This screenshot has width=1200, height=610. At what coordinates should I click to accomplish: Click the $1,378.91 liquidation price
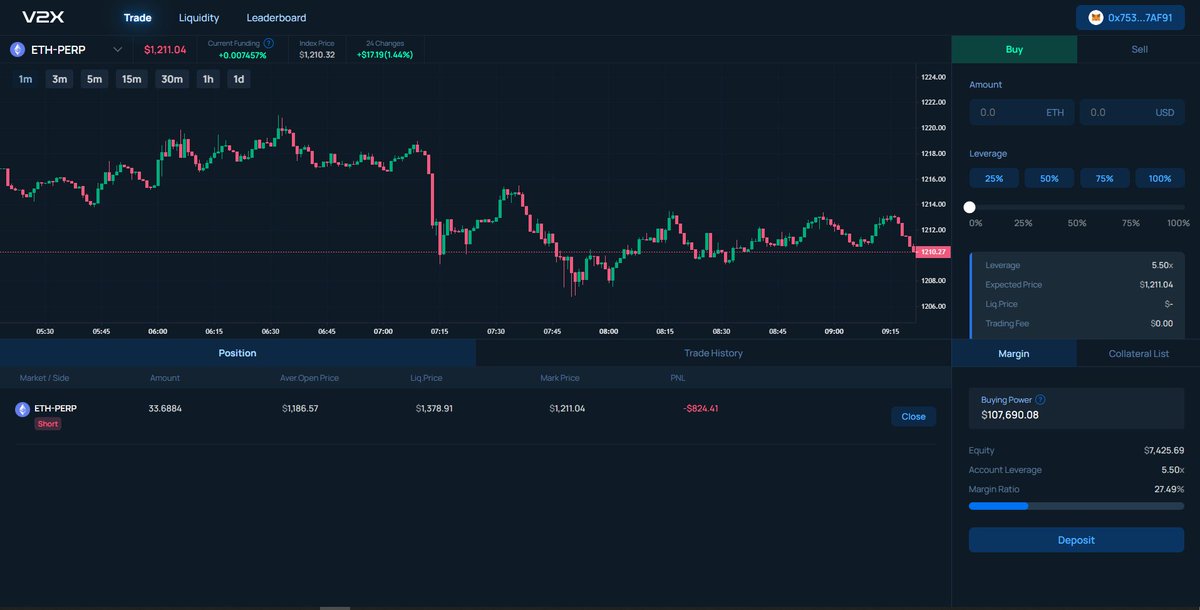click(434, 408)
